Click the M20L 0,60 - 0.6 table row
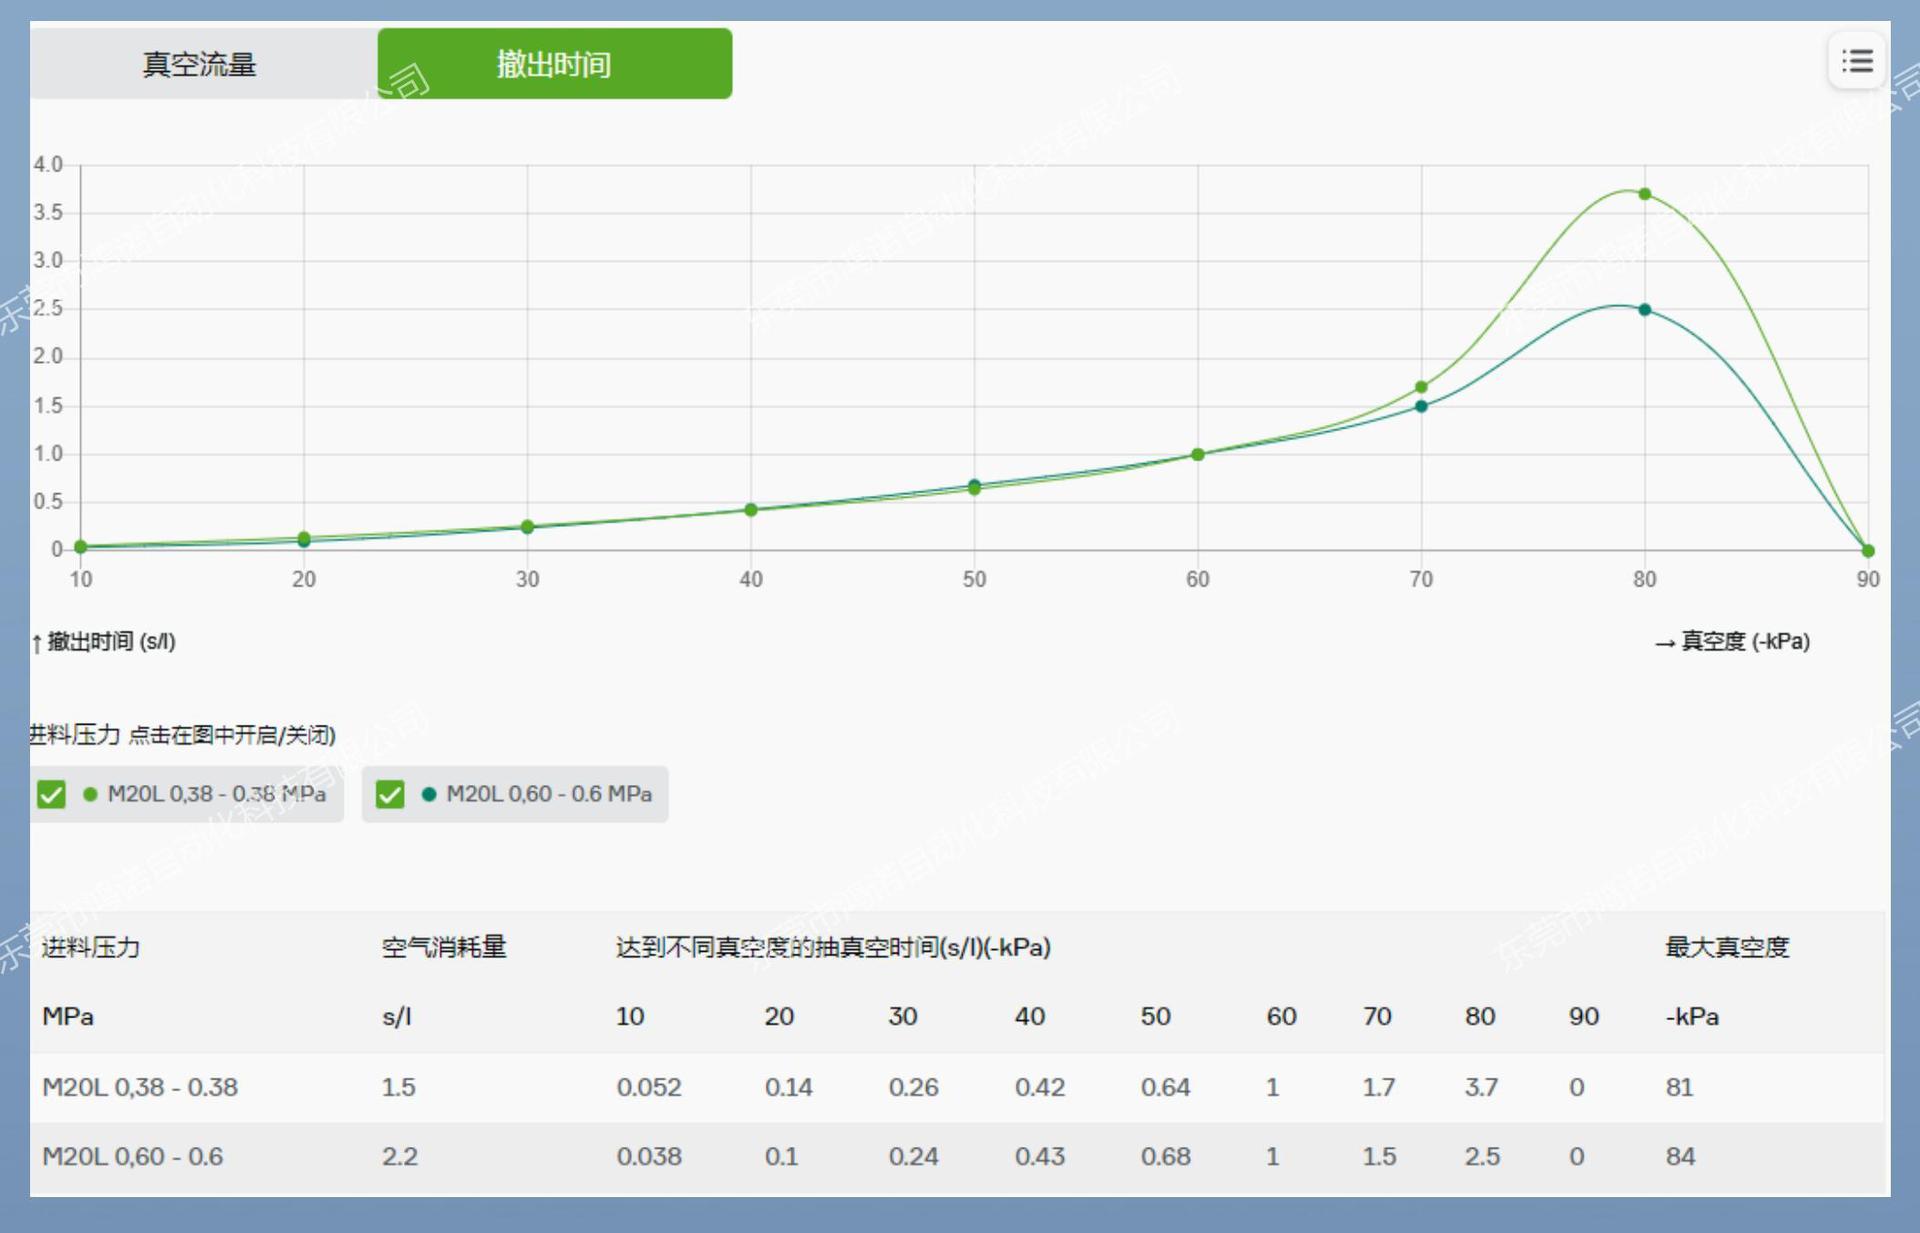The height and width of the screenshot is (1233, 1920). click(x=132, y=1157)
